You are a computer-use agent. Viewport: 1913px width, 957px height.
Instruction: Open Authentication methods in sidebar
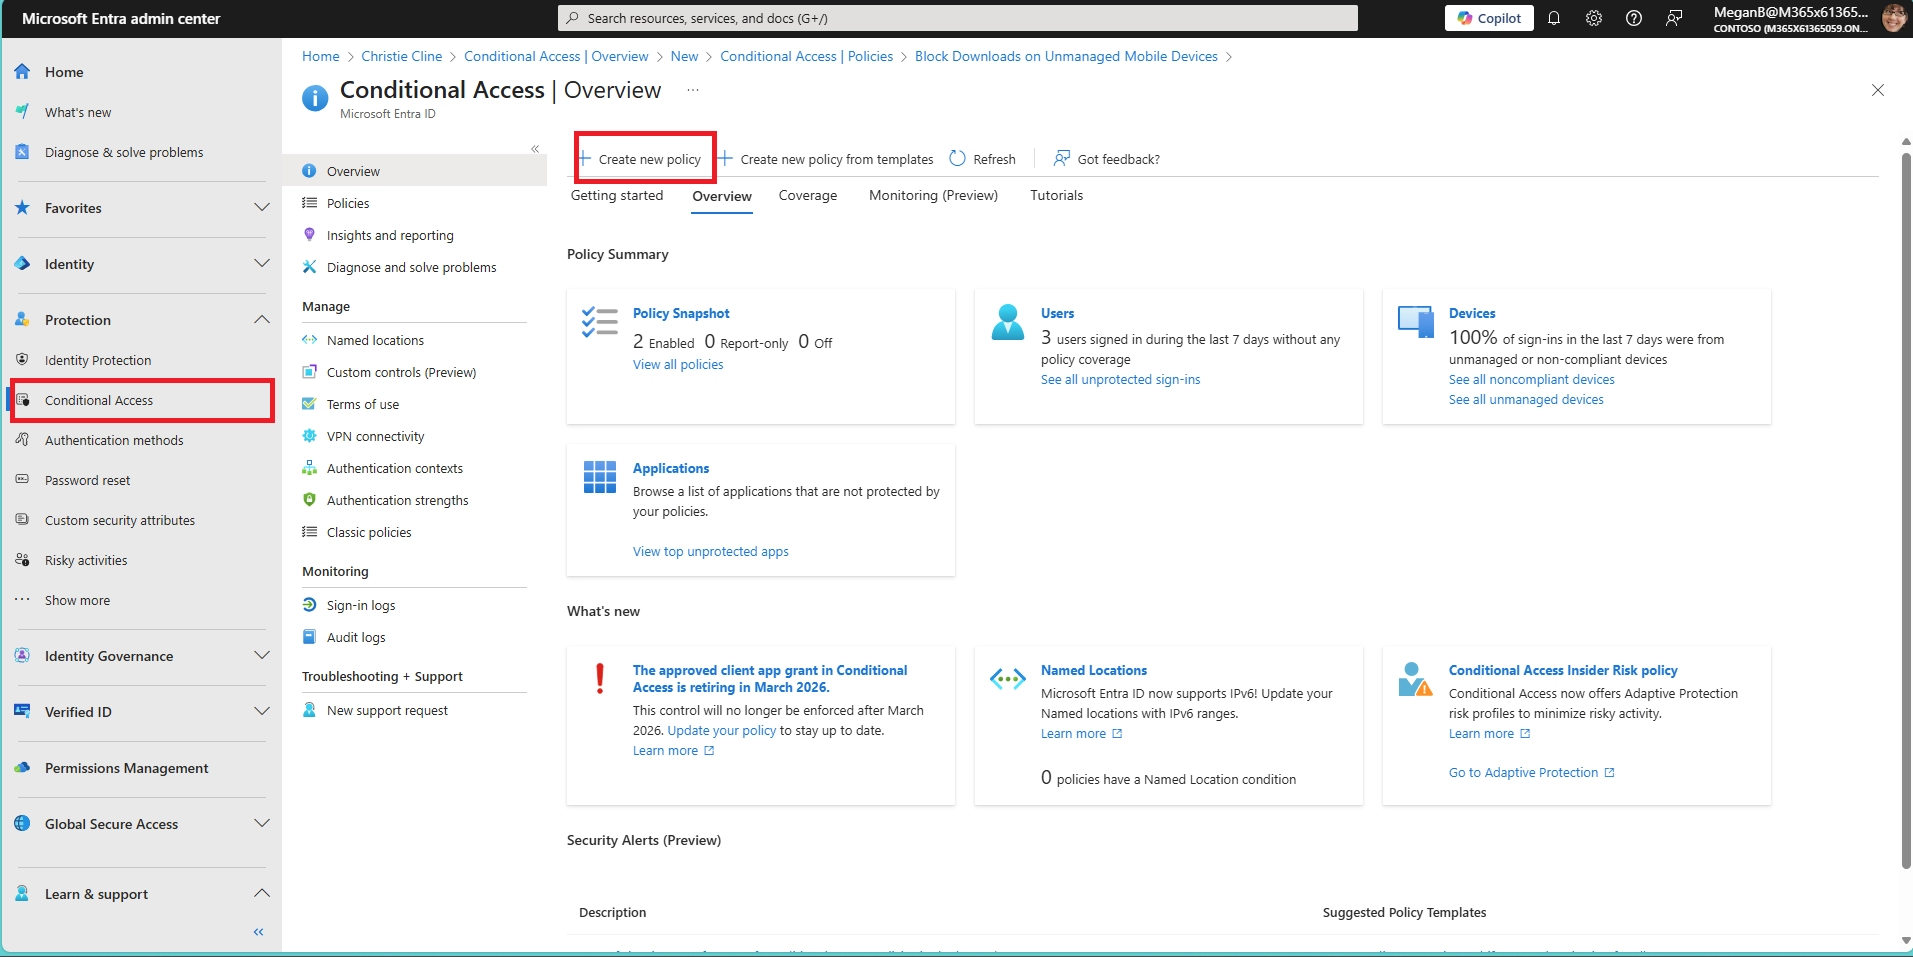coord(114,440)
